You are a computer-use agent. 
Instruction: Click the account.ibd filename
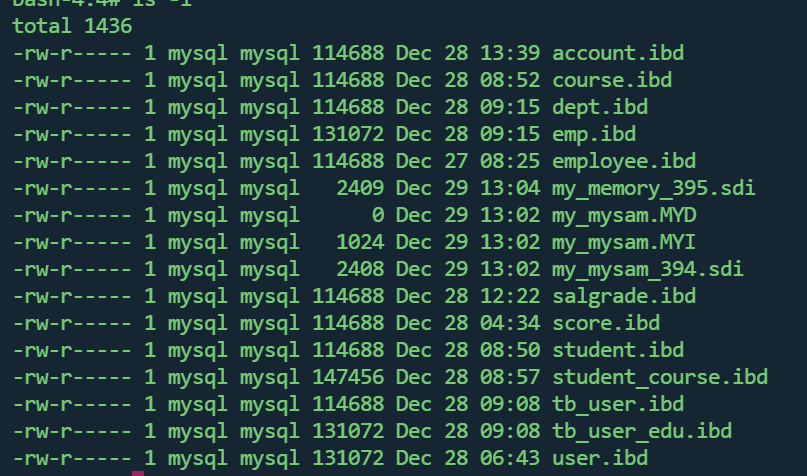pyautogui.click(x=618, y=53)
